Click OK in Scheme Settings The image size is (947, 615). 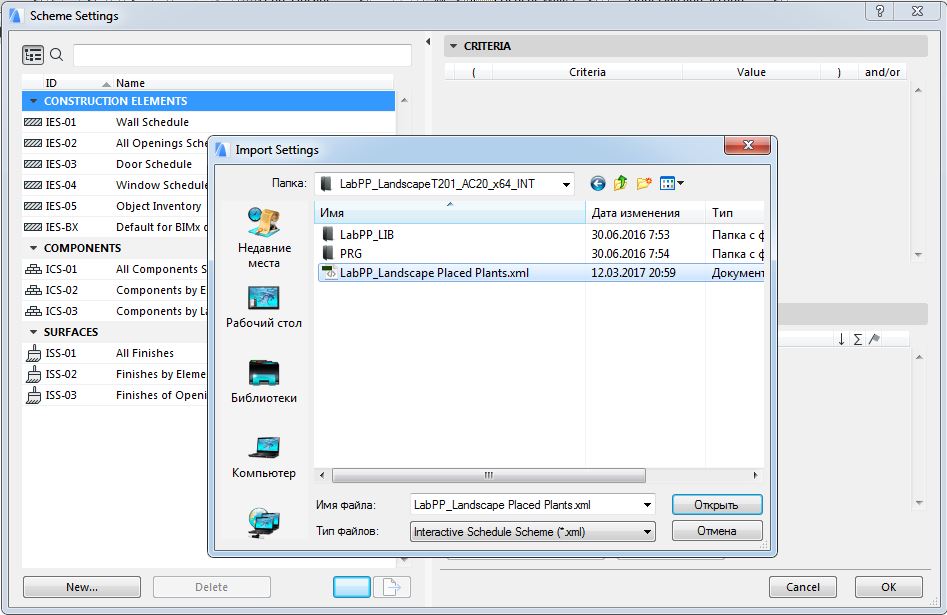click(x=888, y=587)
